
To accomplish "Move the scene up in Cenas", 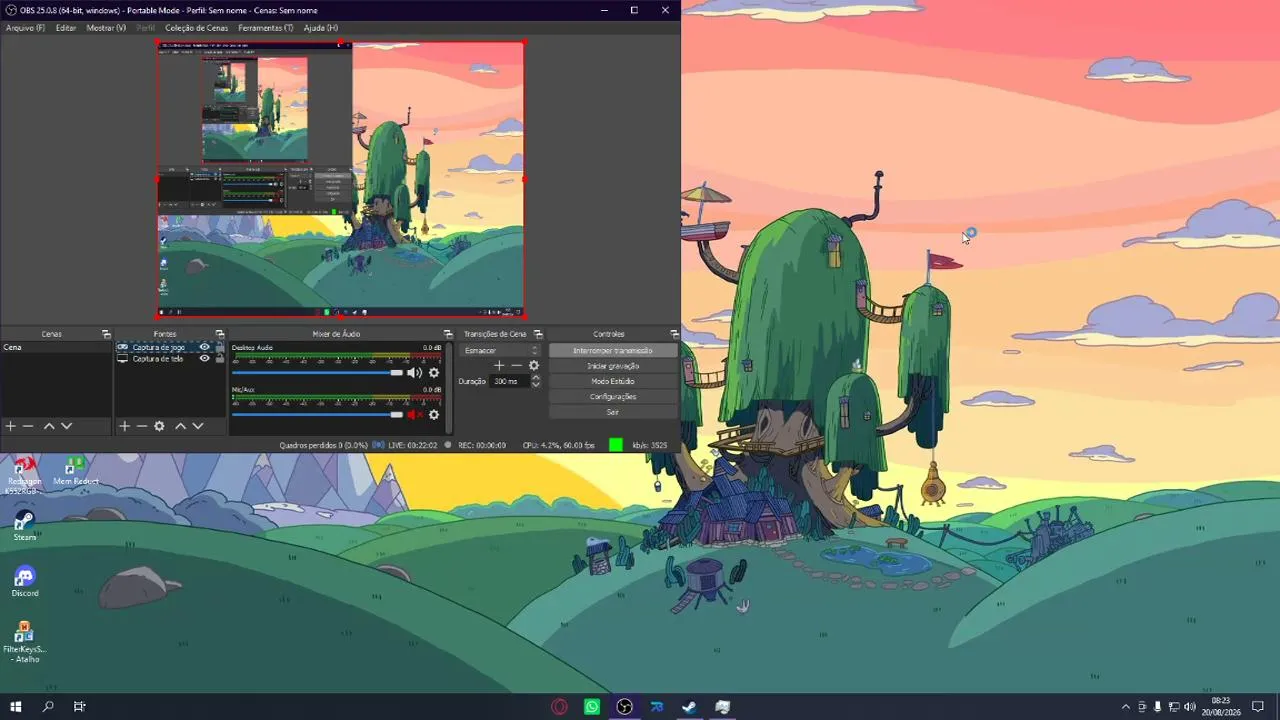I will pyautogui.click(x=49, y=426).
